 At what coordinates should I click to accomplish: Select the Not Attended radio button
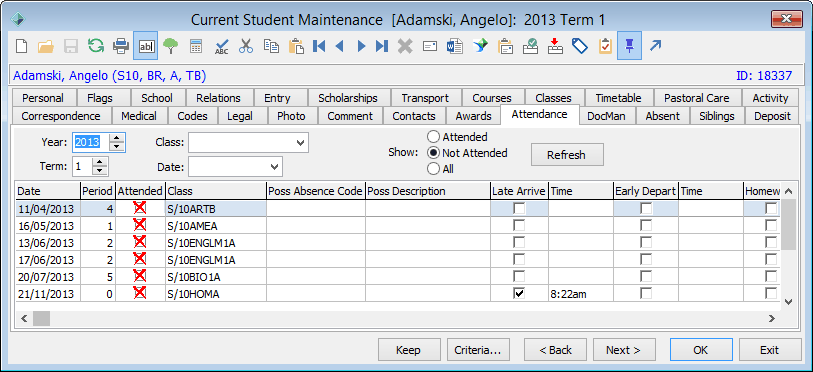(x=433, y=153)
